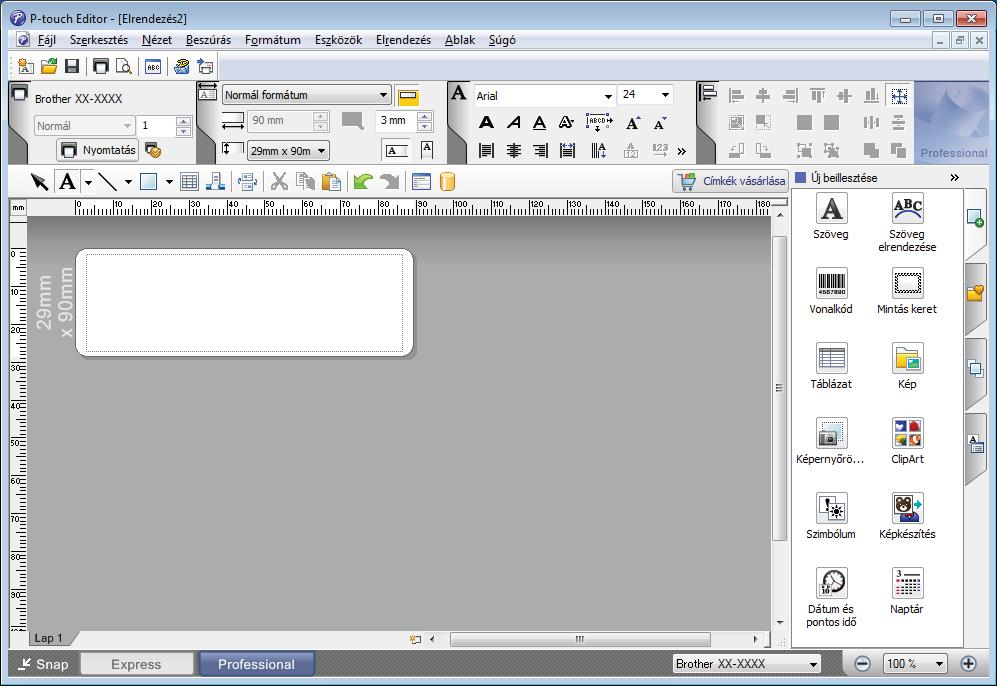Click the horizontal scrollbar thumb
Screen dimensions: 997x686
[580, 639]
